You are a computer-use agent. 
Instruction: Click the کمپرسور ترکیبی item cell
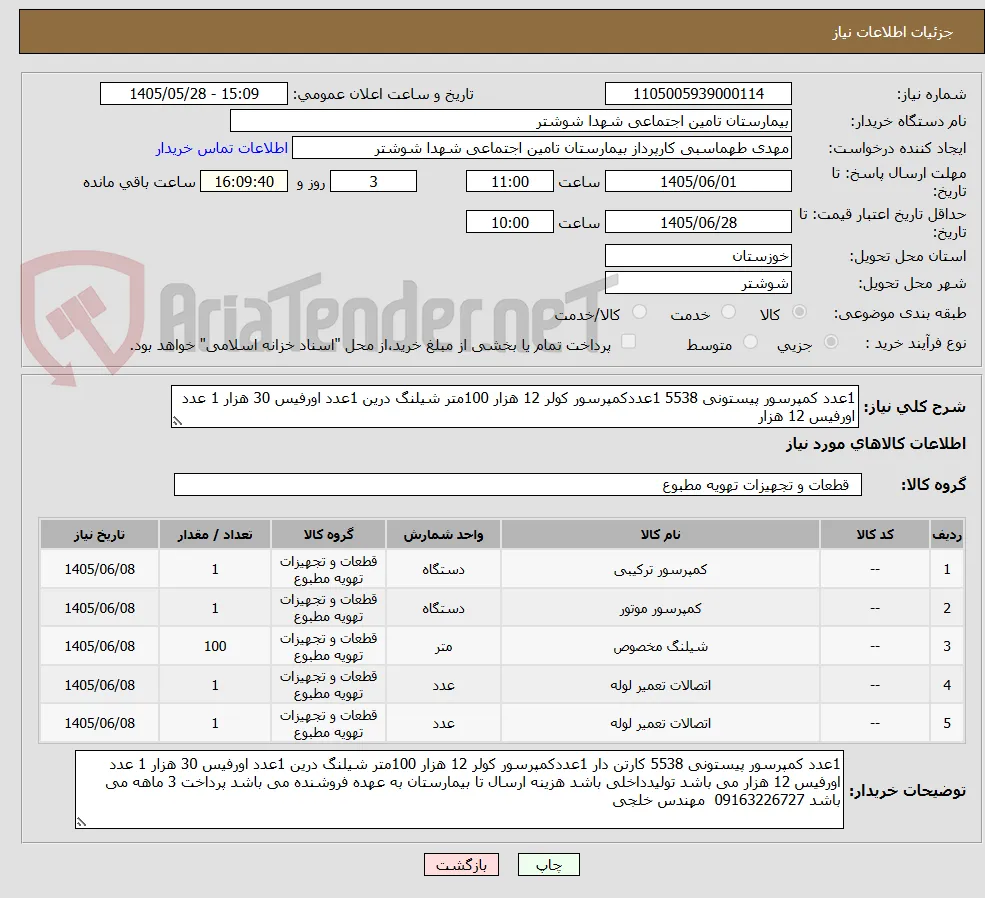pyautogui.click(x=660, y=570)
